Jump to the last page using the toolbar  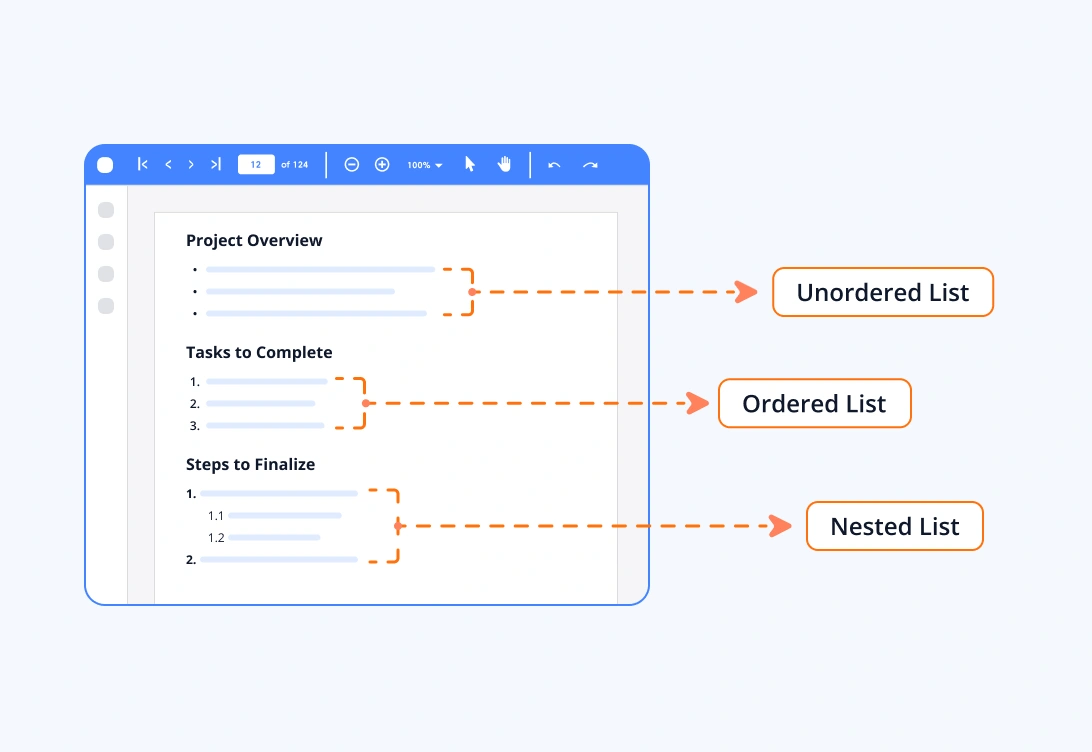click(215, 164)
